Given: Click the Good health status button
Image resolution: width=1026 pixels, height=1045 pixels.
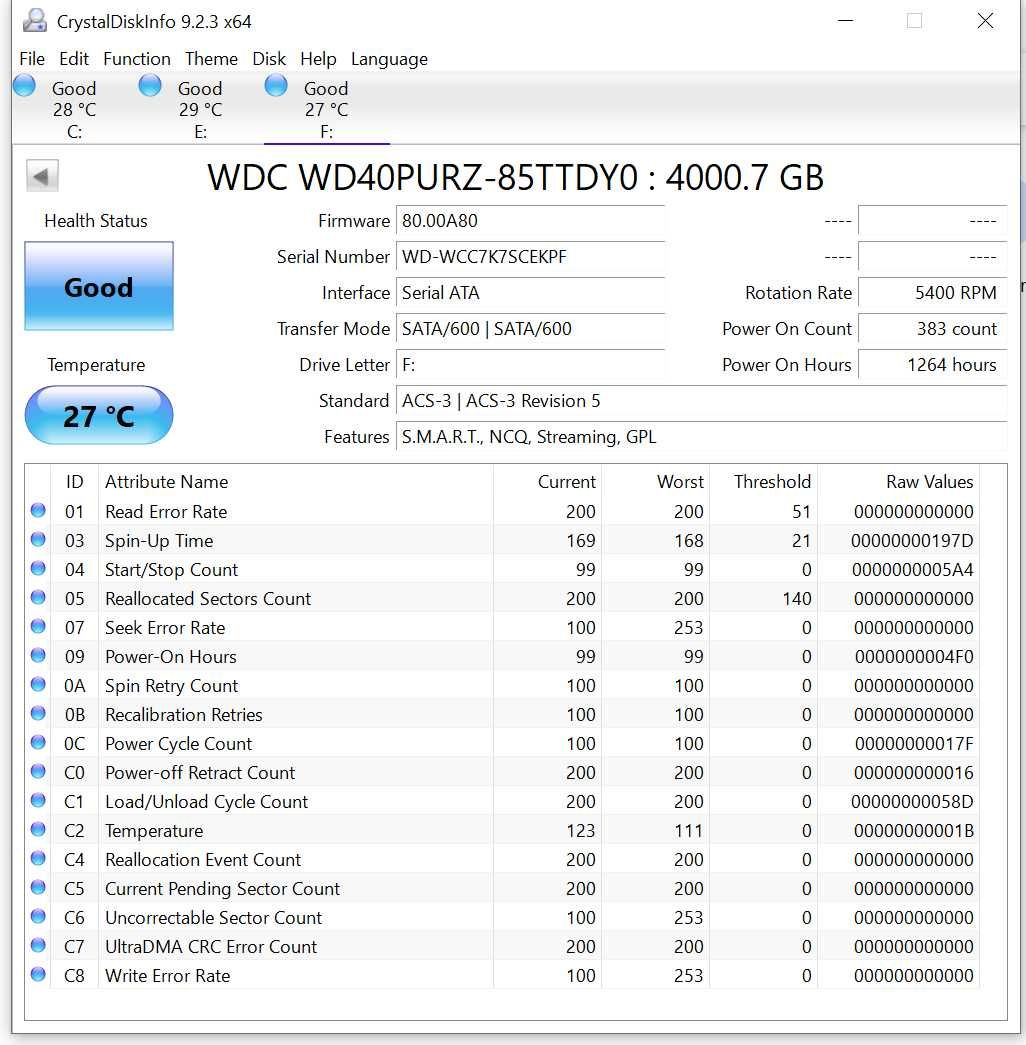Looking at the screenshot, I should point(99,286).
